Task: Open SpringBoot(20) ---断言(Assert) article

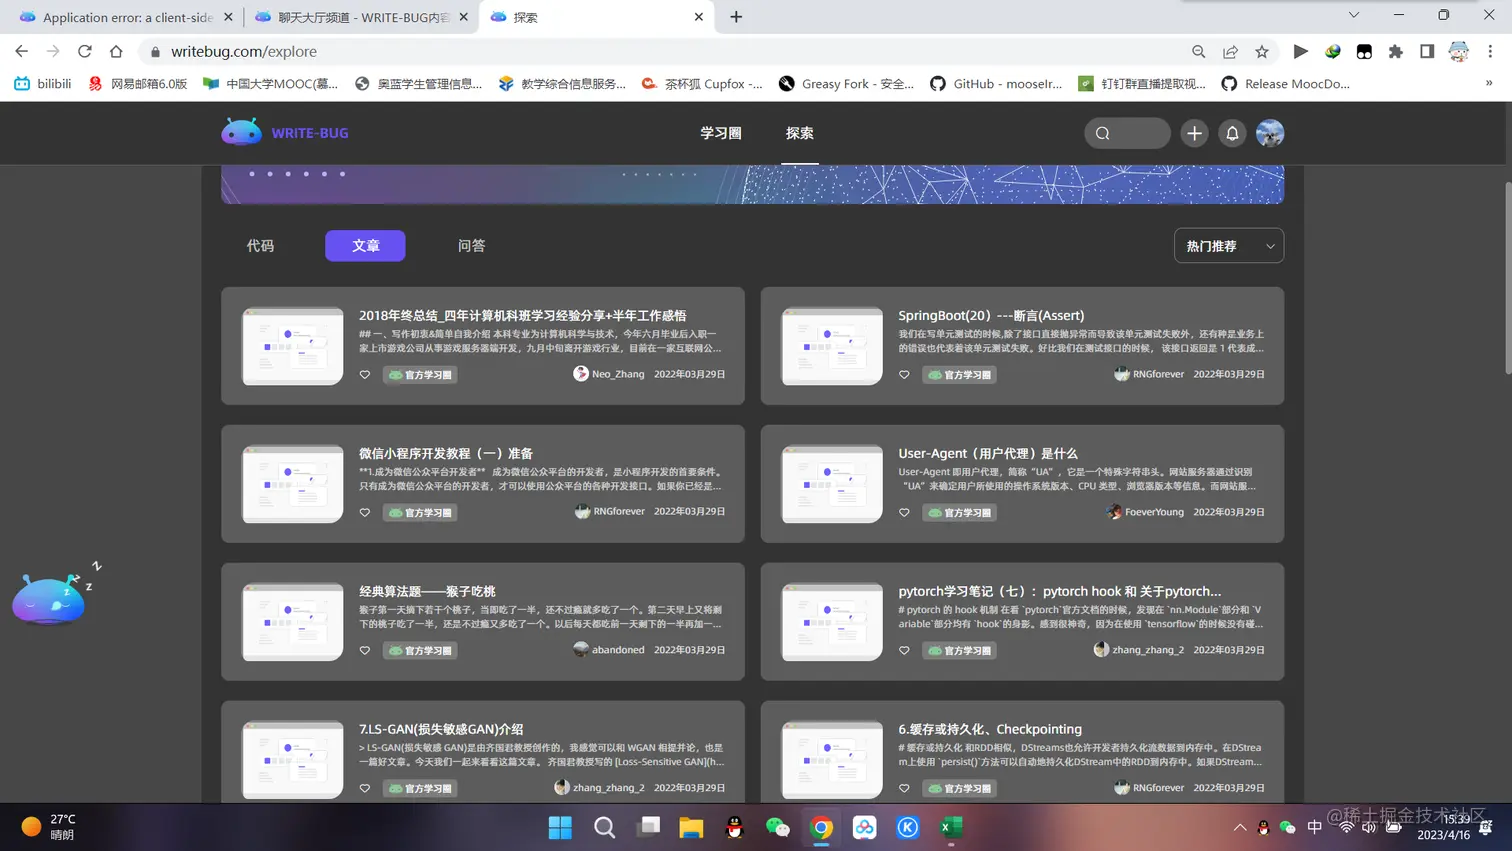Action: [991, 315]
